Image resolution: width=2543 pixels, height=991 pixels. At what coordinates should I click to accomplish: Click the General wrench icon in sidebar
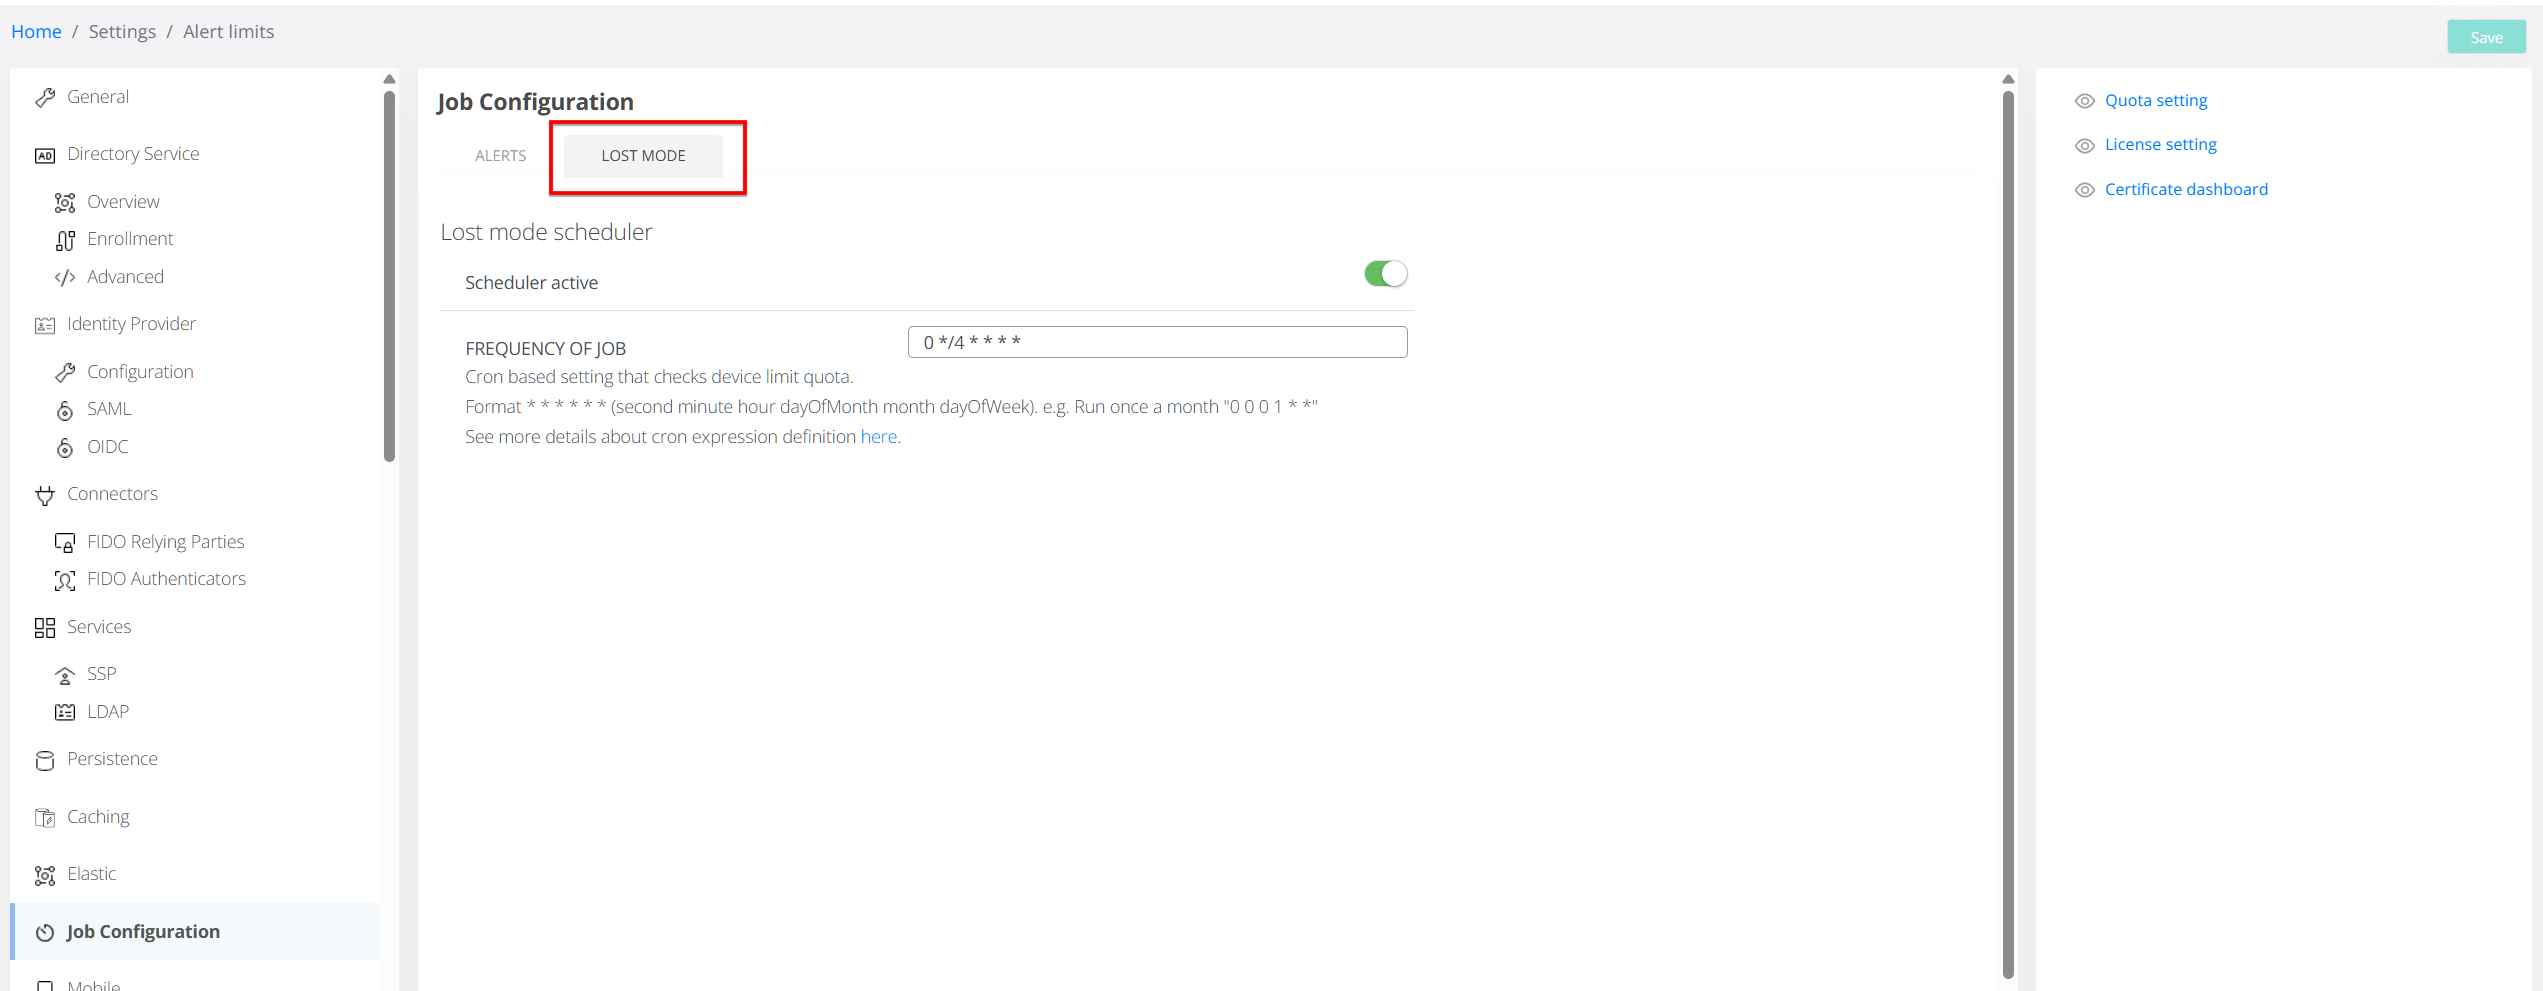pos(45,97)
